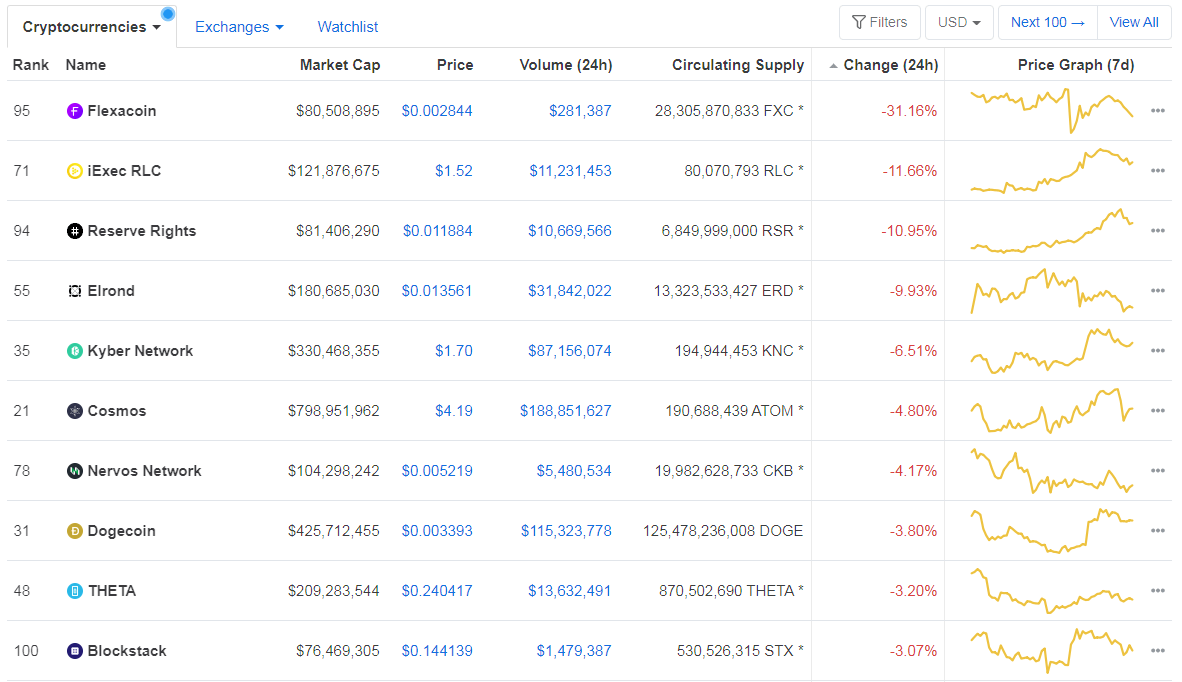Click Elrond volume $31,842,022

(x=570, y=291)
